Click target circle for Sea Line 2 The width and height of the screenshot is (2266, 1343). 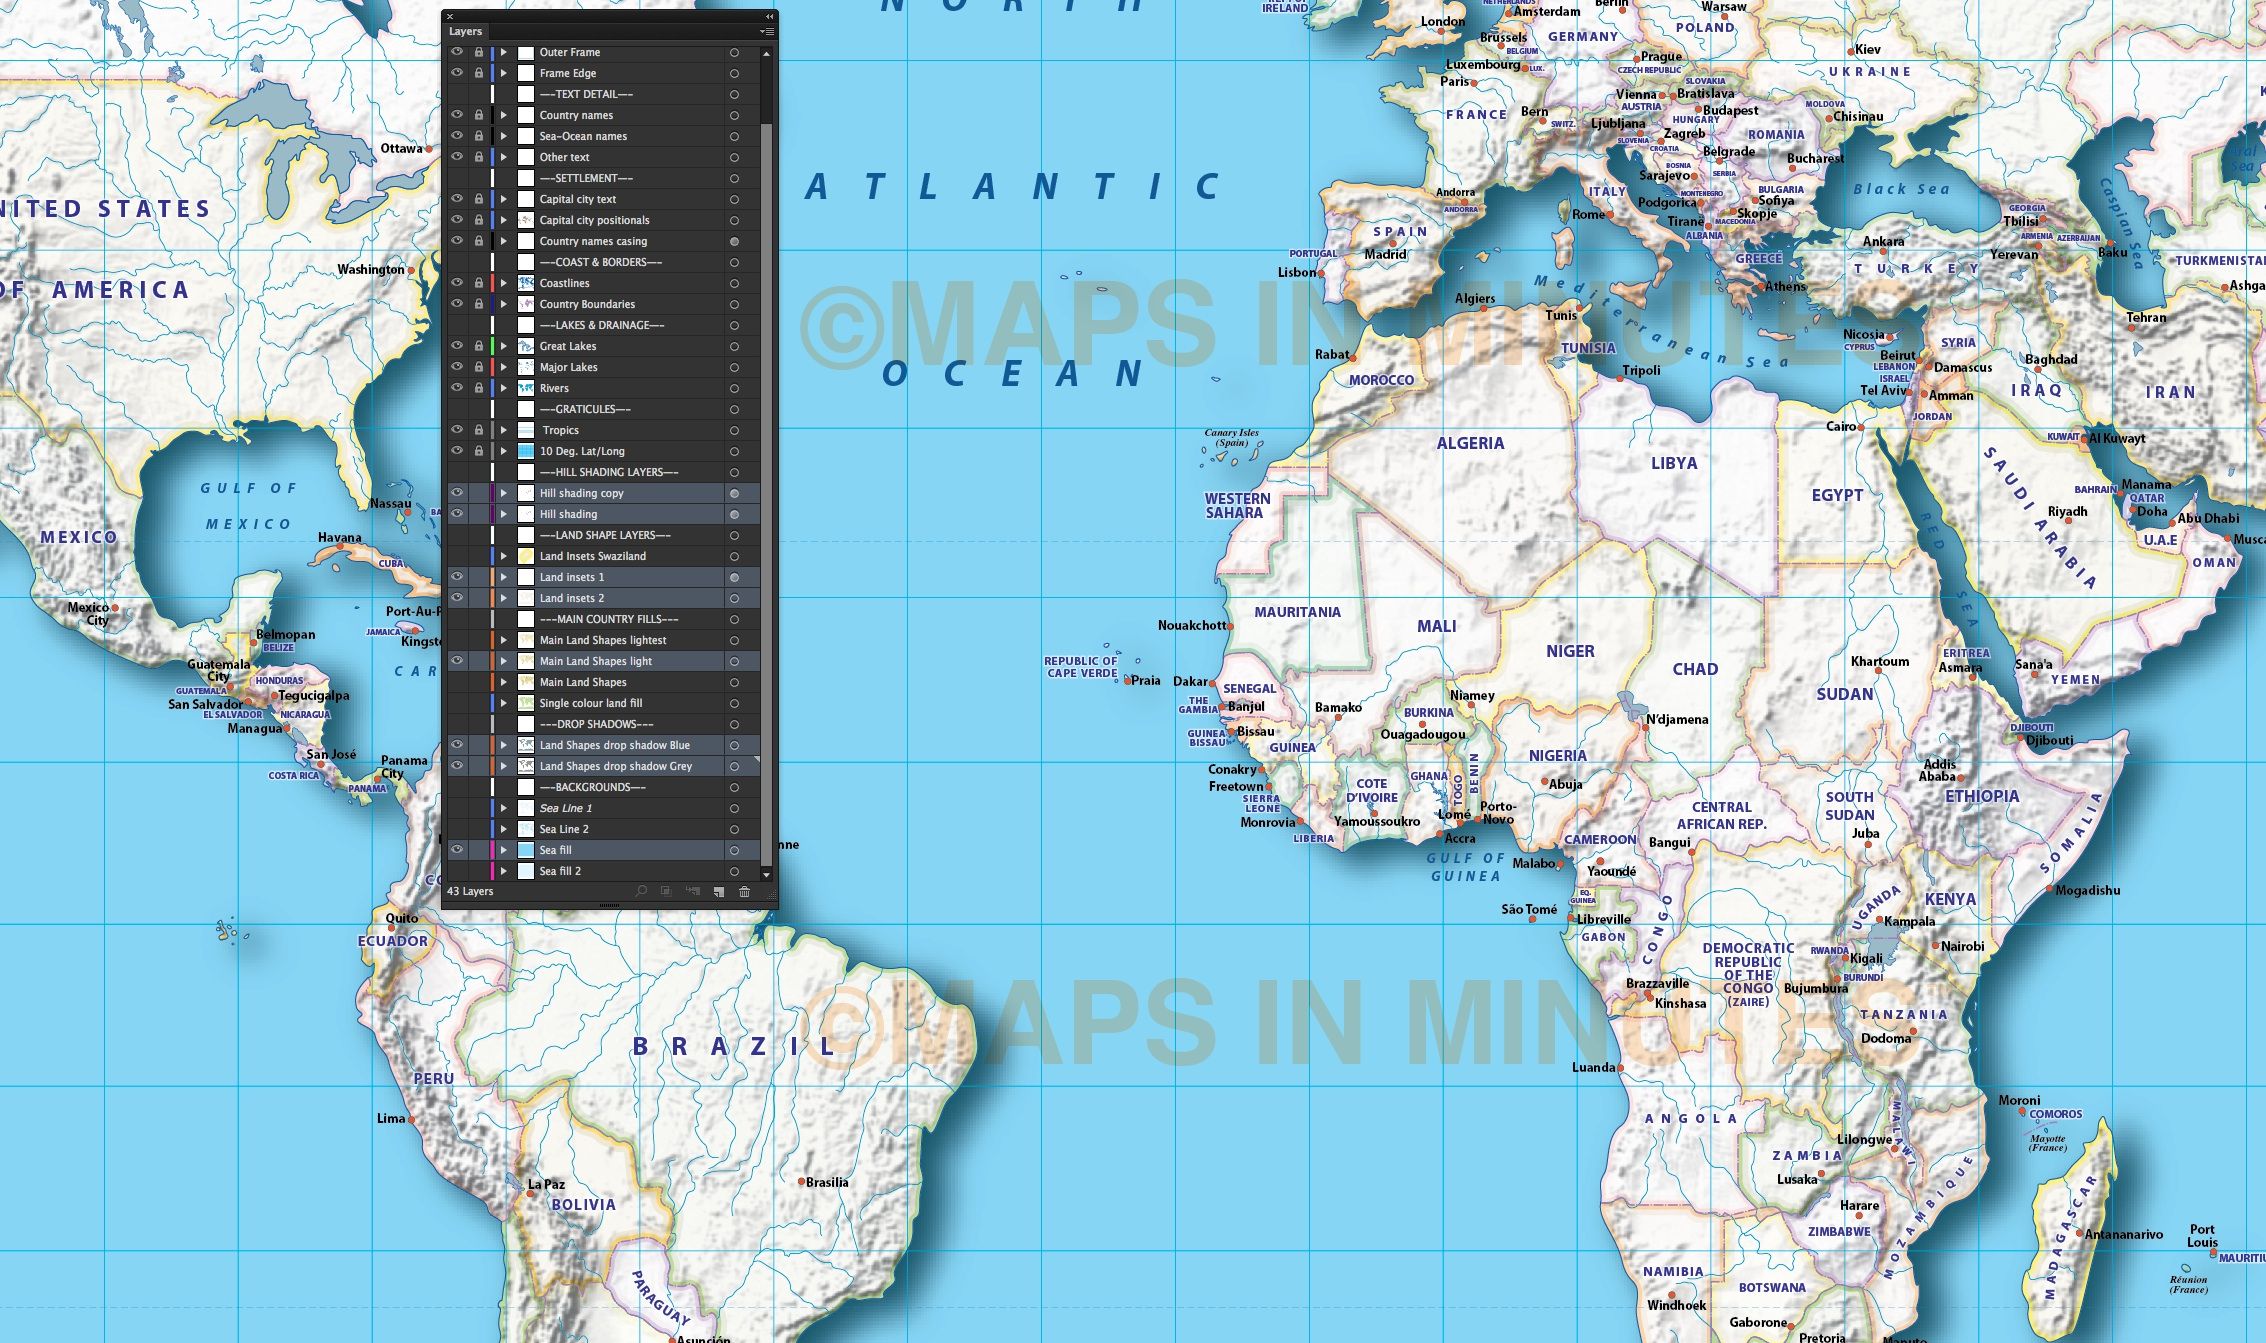point(735,829)
